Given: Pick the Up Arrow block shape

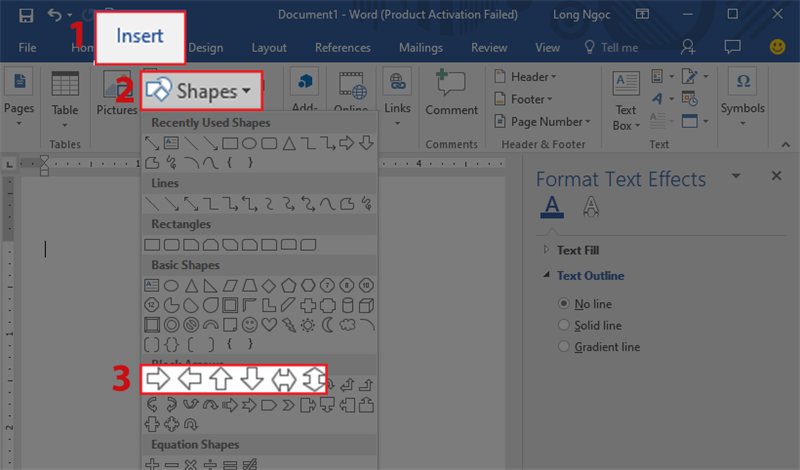Looking at the screenshot, I should pos(221,379).
